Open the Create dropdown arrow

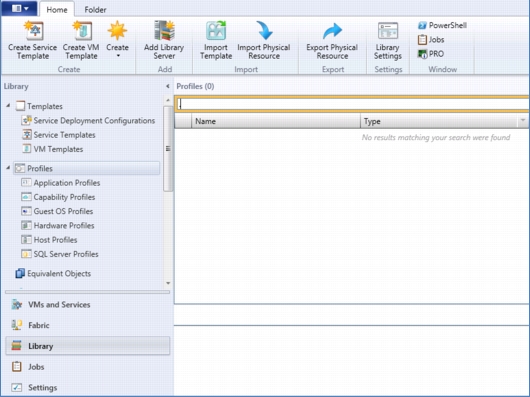[118, 56]
